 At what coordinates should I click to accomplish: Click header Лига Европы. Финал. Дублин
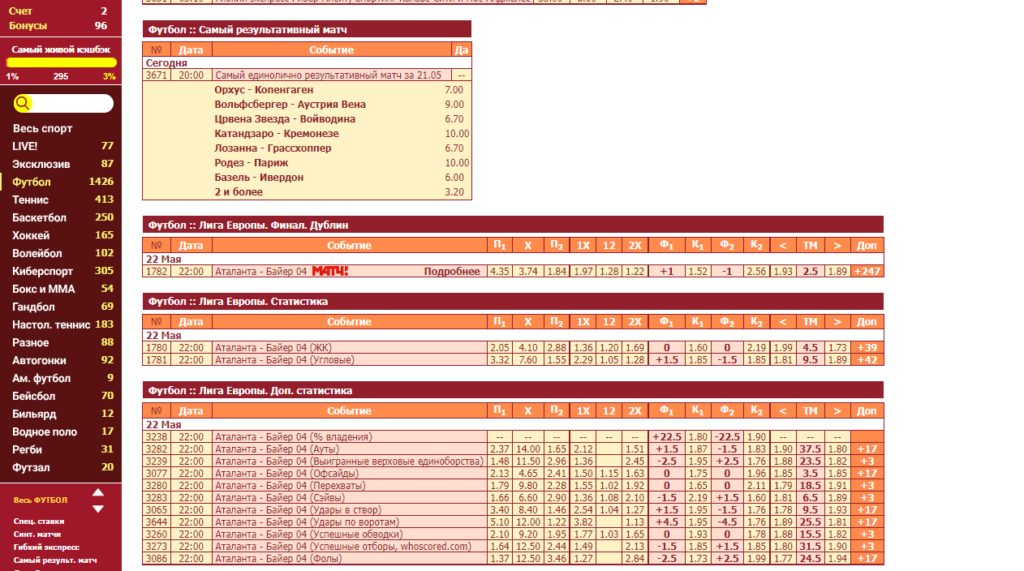coord(513,225)
